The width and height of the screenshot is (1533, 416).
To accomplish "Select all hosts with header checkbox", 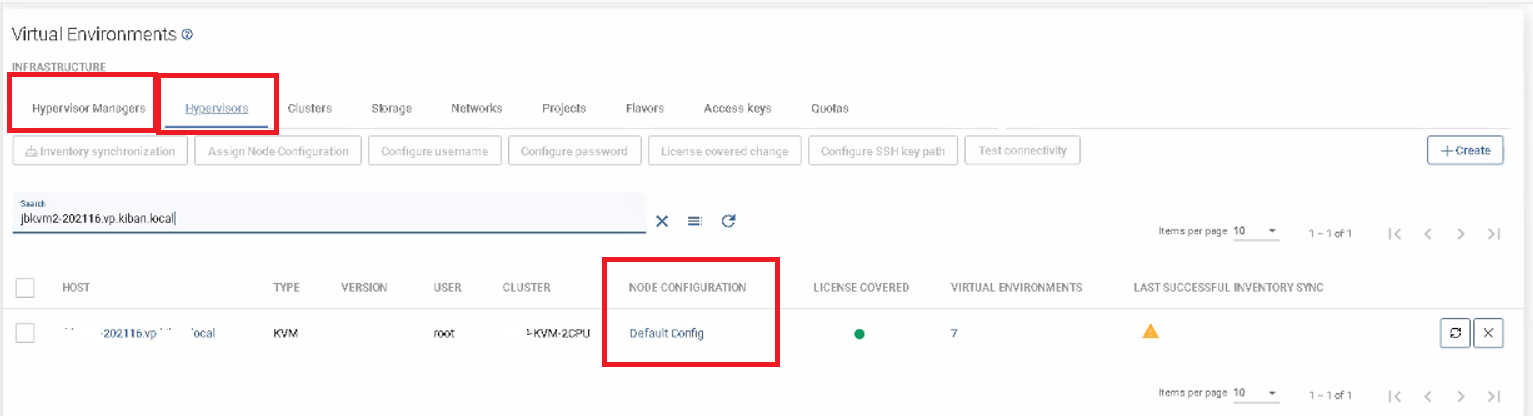I will point(26,288).
